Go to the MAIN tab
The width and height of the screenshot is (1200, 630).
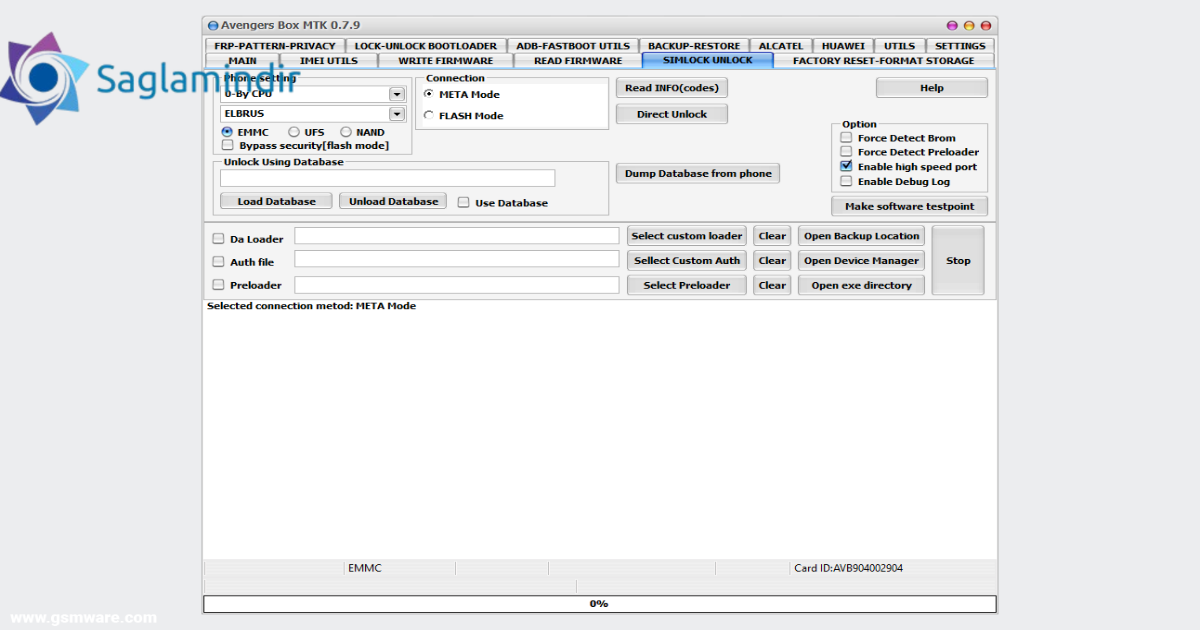242,61
